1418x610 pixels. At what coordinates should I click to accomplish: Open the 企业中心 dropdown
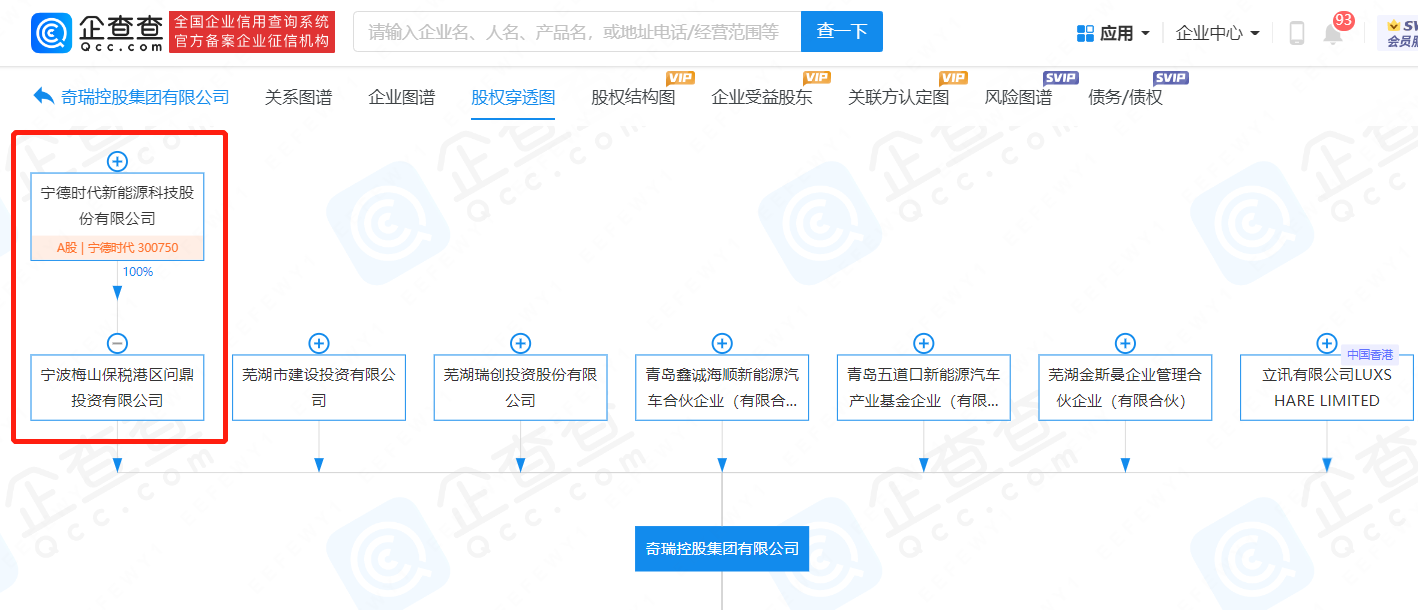1217,33
